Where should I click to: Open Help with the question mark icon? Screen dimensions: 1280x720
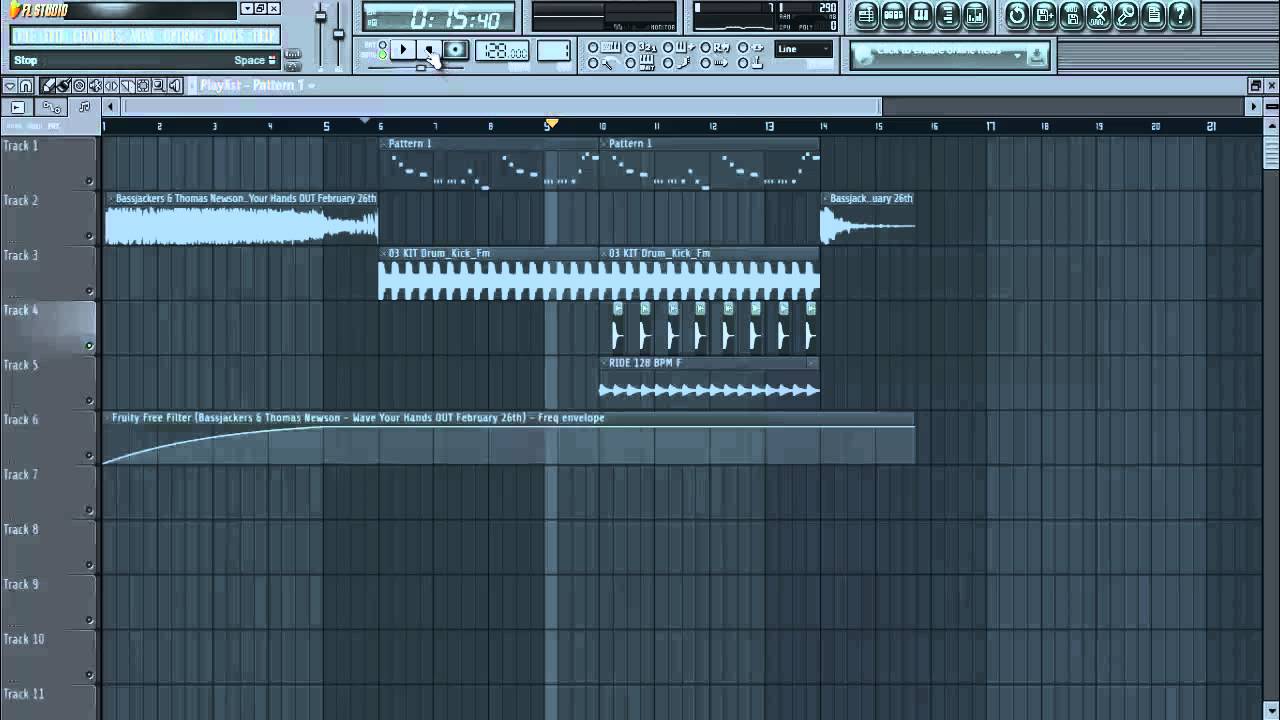click(x=1181, y=15)
